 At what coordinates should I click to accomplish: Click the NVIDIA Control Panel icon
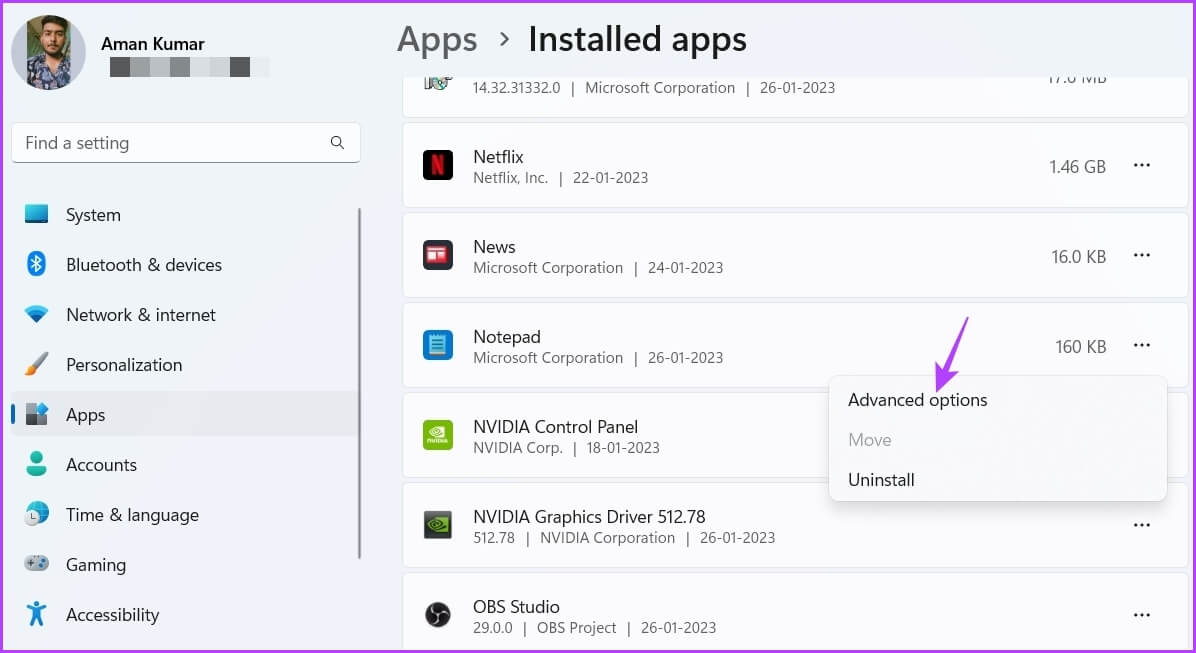coord(438,435)
